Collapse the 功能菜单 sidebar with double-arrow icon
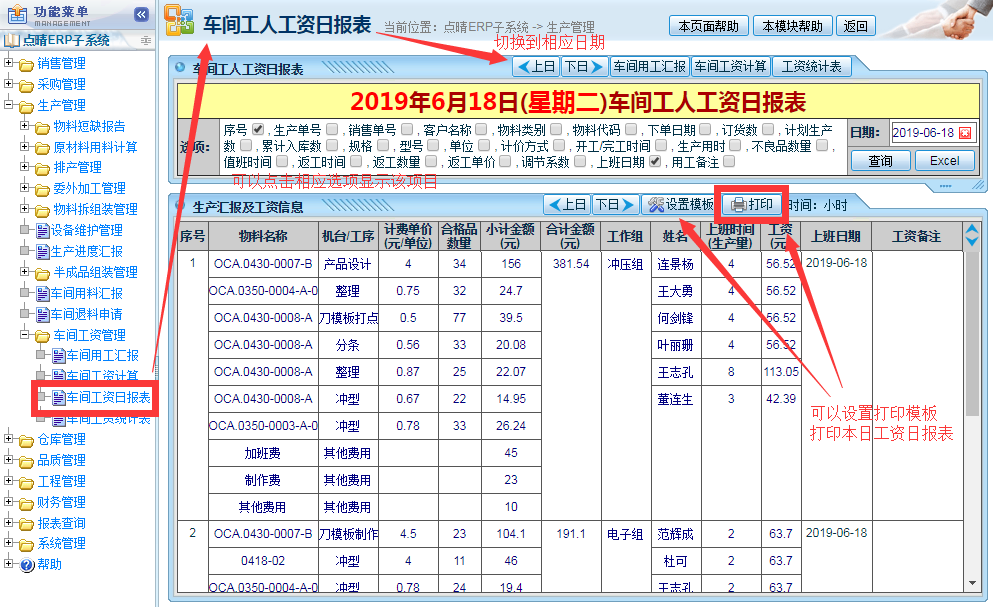 [x=141, y=14]
